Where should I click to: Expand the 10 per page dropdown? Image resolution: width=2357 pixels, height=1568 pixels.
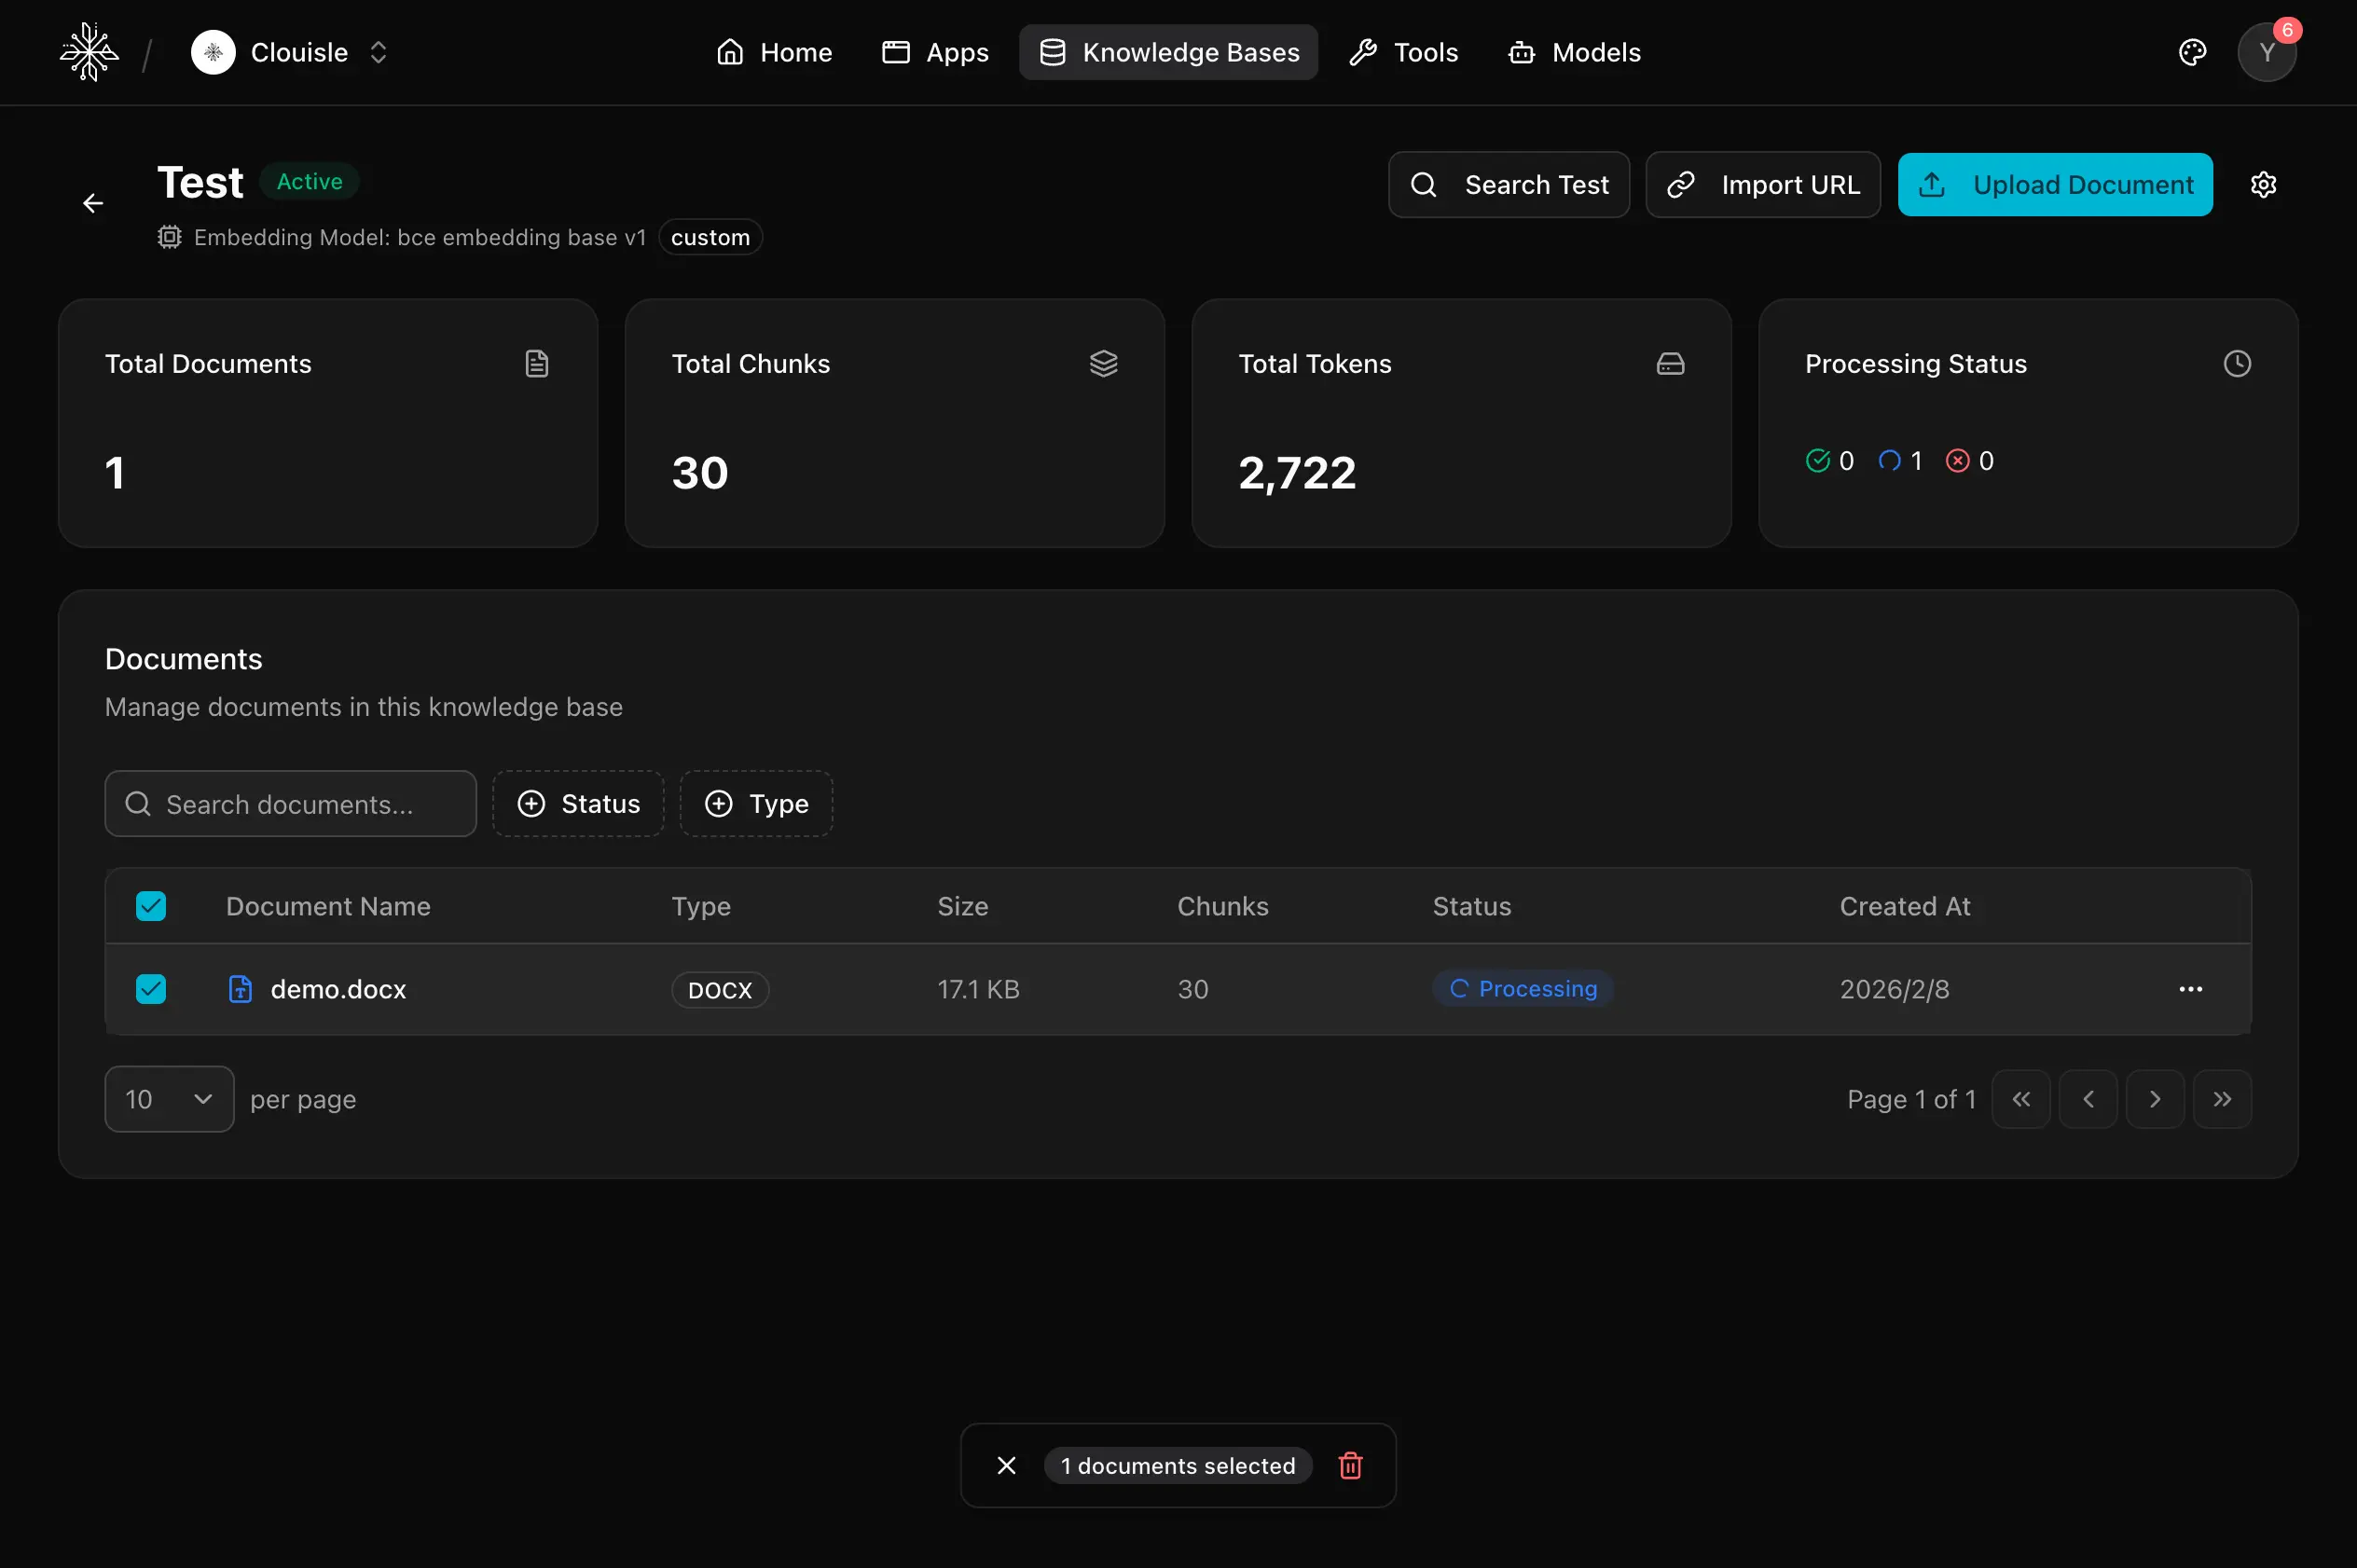click(169, 1099)
